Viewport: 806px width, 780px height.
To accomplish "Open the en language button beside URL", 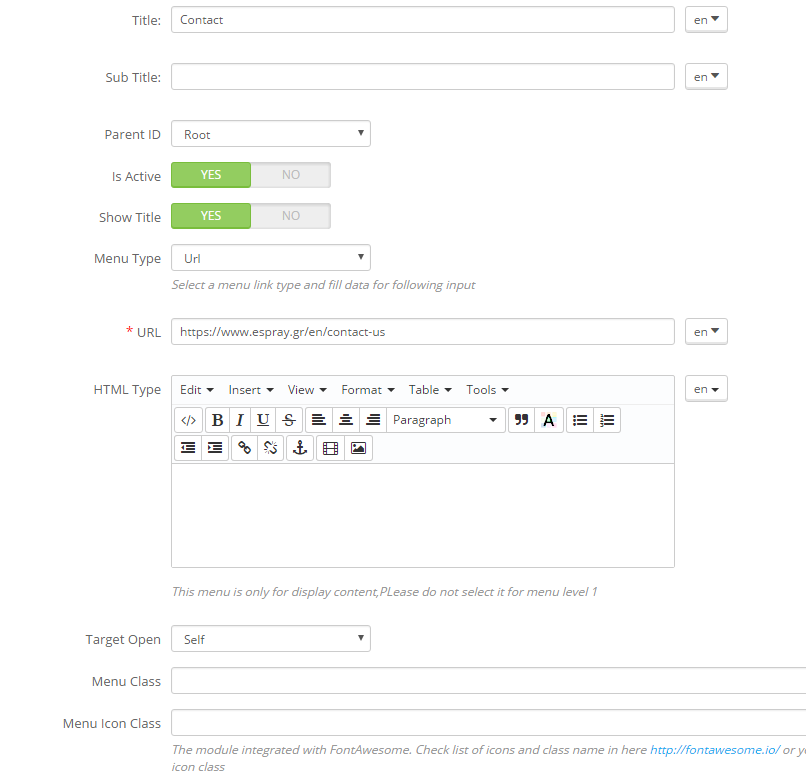I will pyautogui.click(x=706, y=332).
